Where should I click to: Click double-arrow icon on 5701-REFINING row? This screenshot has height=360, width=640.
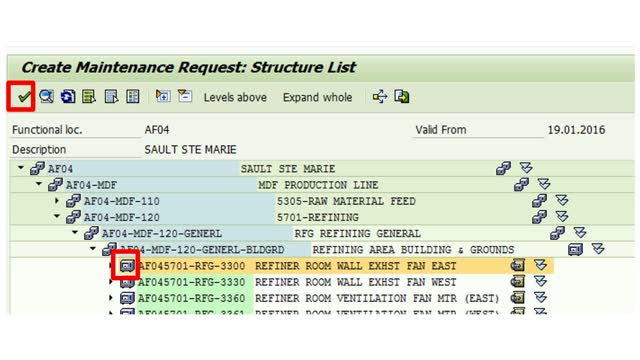point(562,216)
